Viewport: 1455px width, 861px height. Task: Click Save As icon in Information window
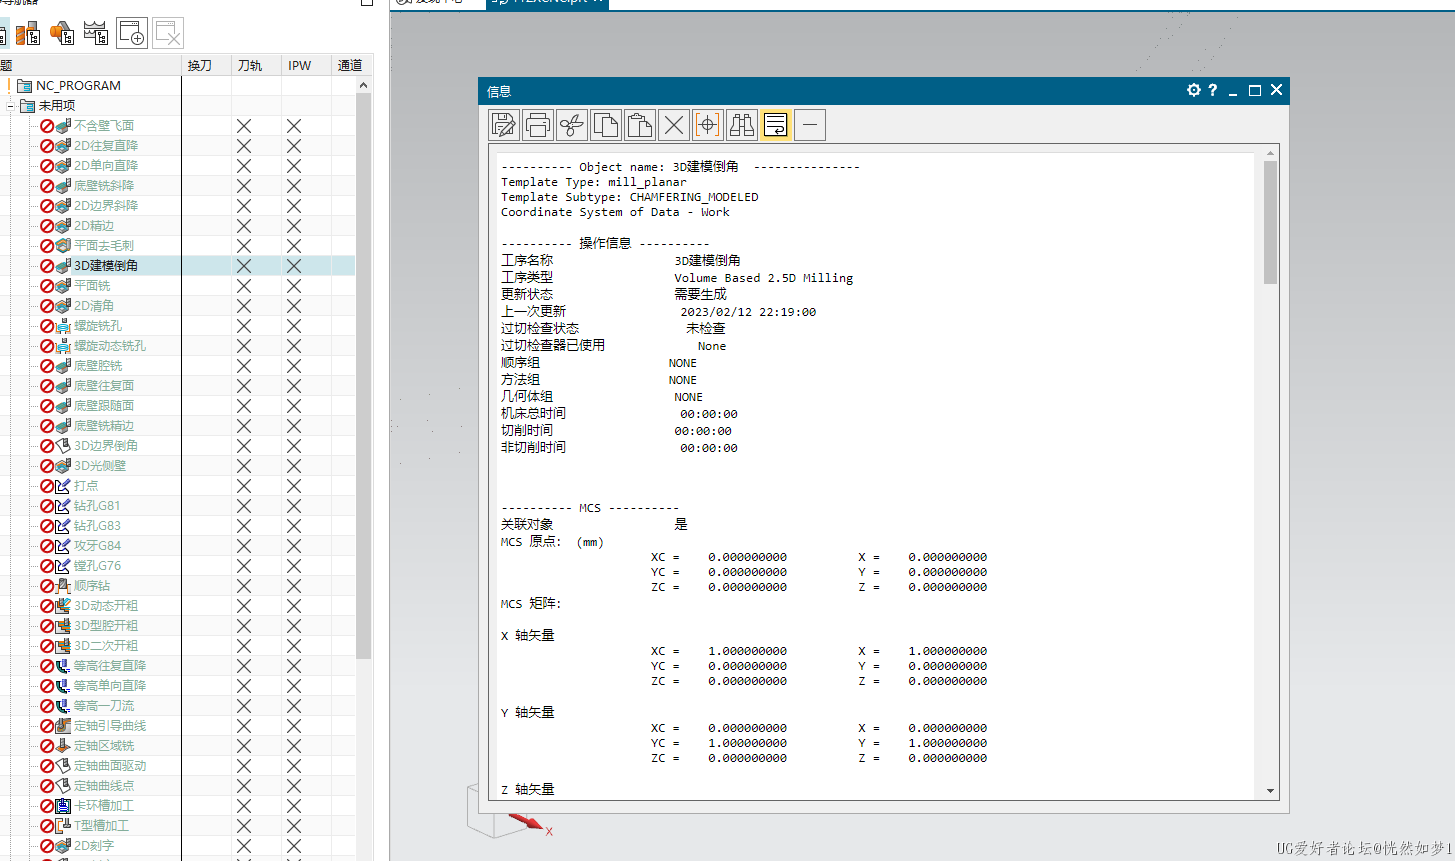[x=504, y=125]
